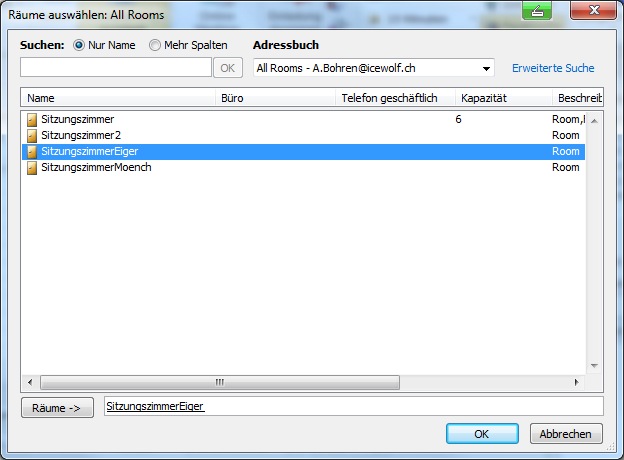624x460 pixels.
Task: Focus the search text field
Action: [116, 67]
